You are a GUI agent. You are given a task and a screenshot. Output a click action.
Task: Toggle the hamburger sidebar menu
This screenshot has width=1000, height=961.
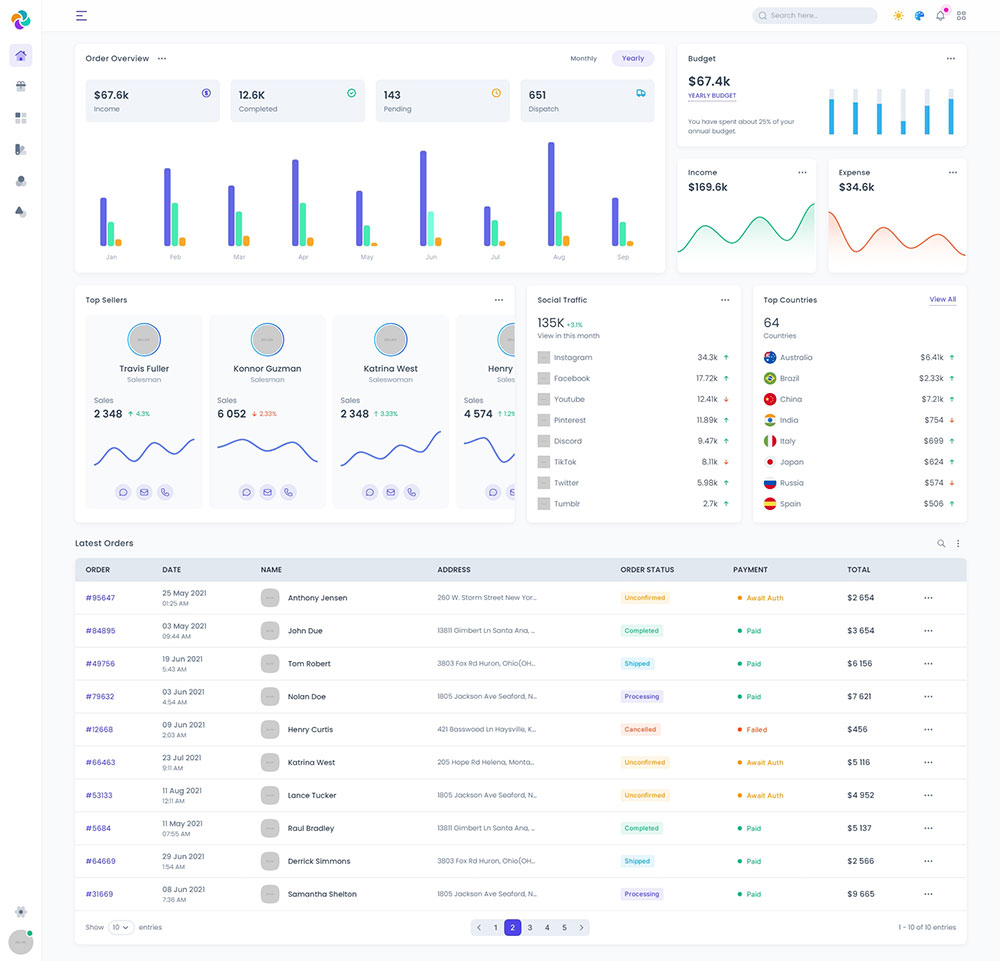81,16
